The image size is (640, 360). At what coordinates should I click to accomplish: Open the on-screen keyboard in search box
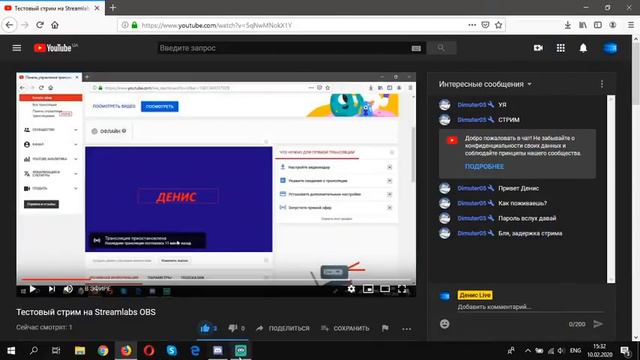tap(416, 48)
